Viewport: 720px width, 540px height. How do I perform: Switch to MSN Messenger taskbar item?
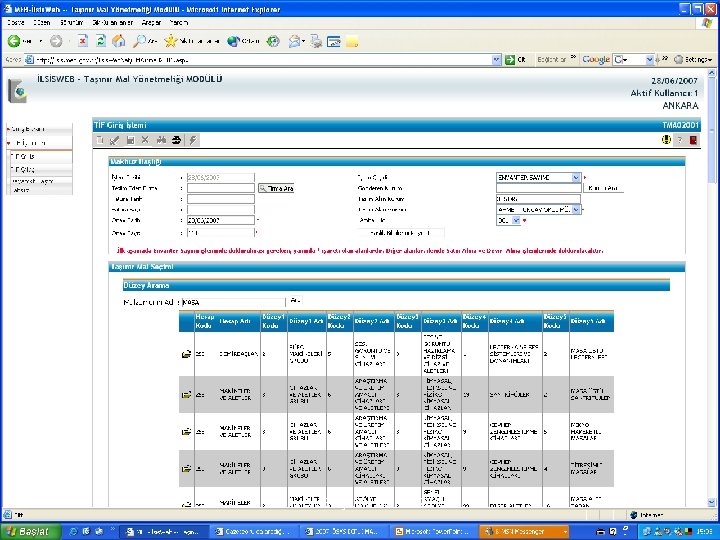pos(523,532)
